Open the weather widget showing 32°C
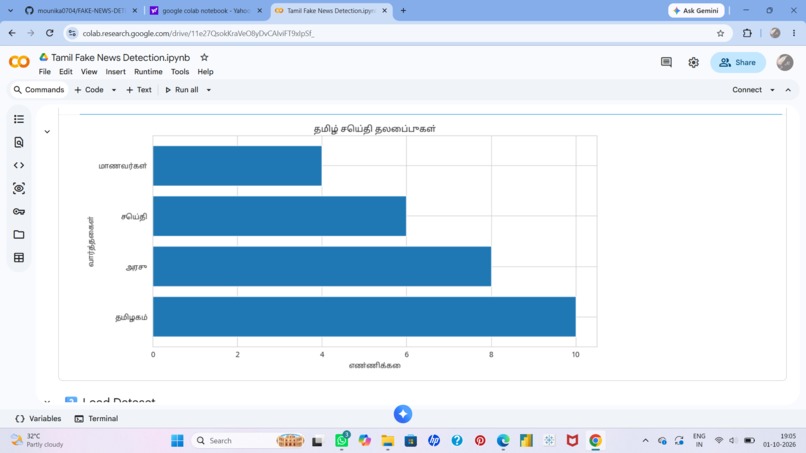The height and width of the screenshot is (453, 806). (x=38, y=440)
